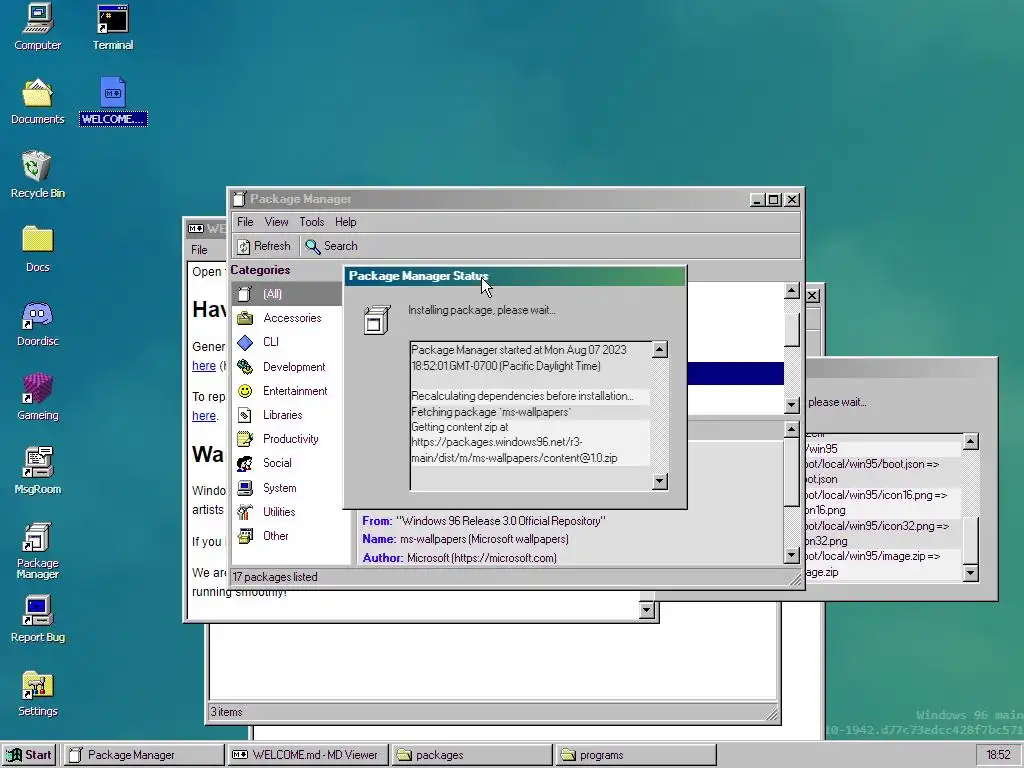The width and height of the screenshot is (1024, 768).
Task: Minimize the Package Manager window
Action: (757, 199)
